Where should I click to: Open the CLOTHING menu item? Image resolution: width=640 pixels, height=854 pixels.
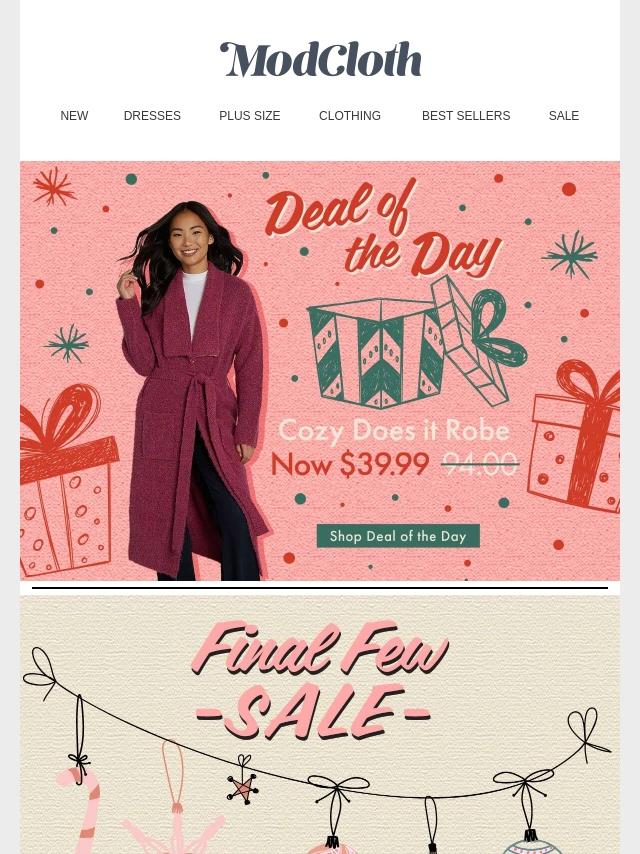(350, 116)
